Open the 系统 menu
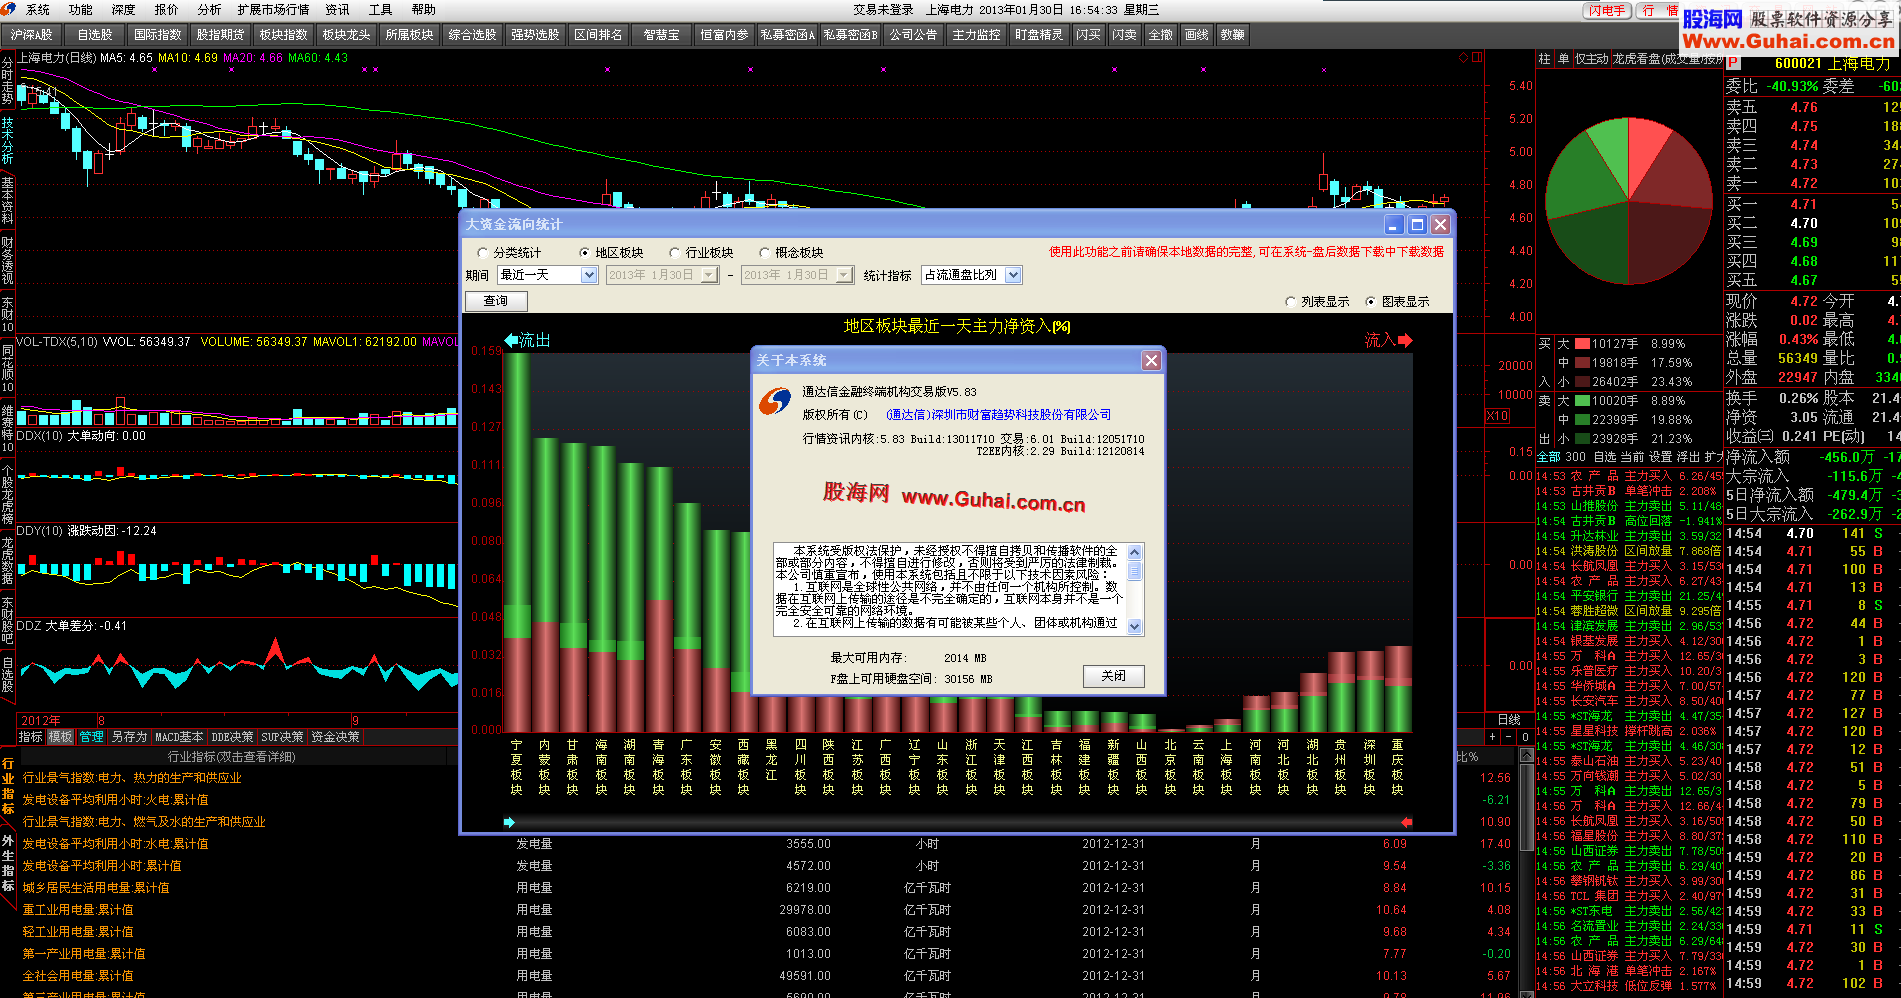 pyautogui.click(x=37, y=10)
